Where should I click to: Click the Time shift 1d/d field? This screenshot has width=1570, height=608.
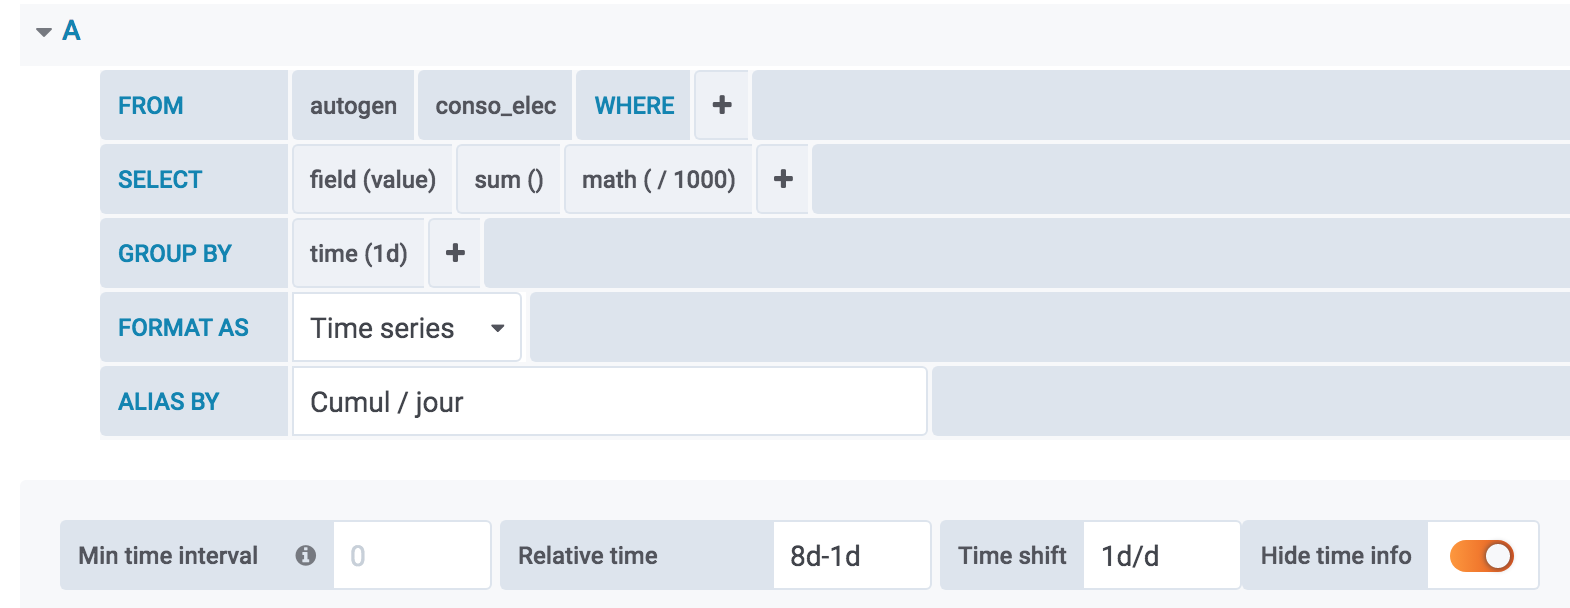1160,555
